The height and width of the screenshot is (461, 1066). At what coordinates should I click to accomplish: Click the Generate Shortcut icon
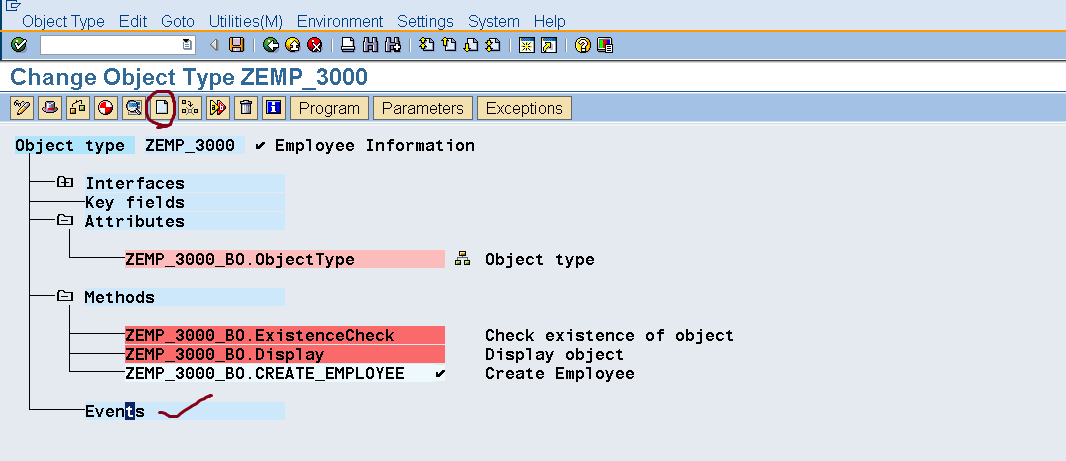tap(549, 46)
